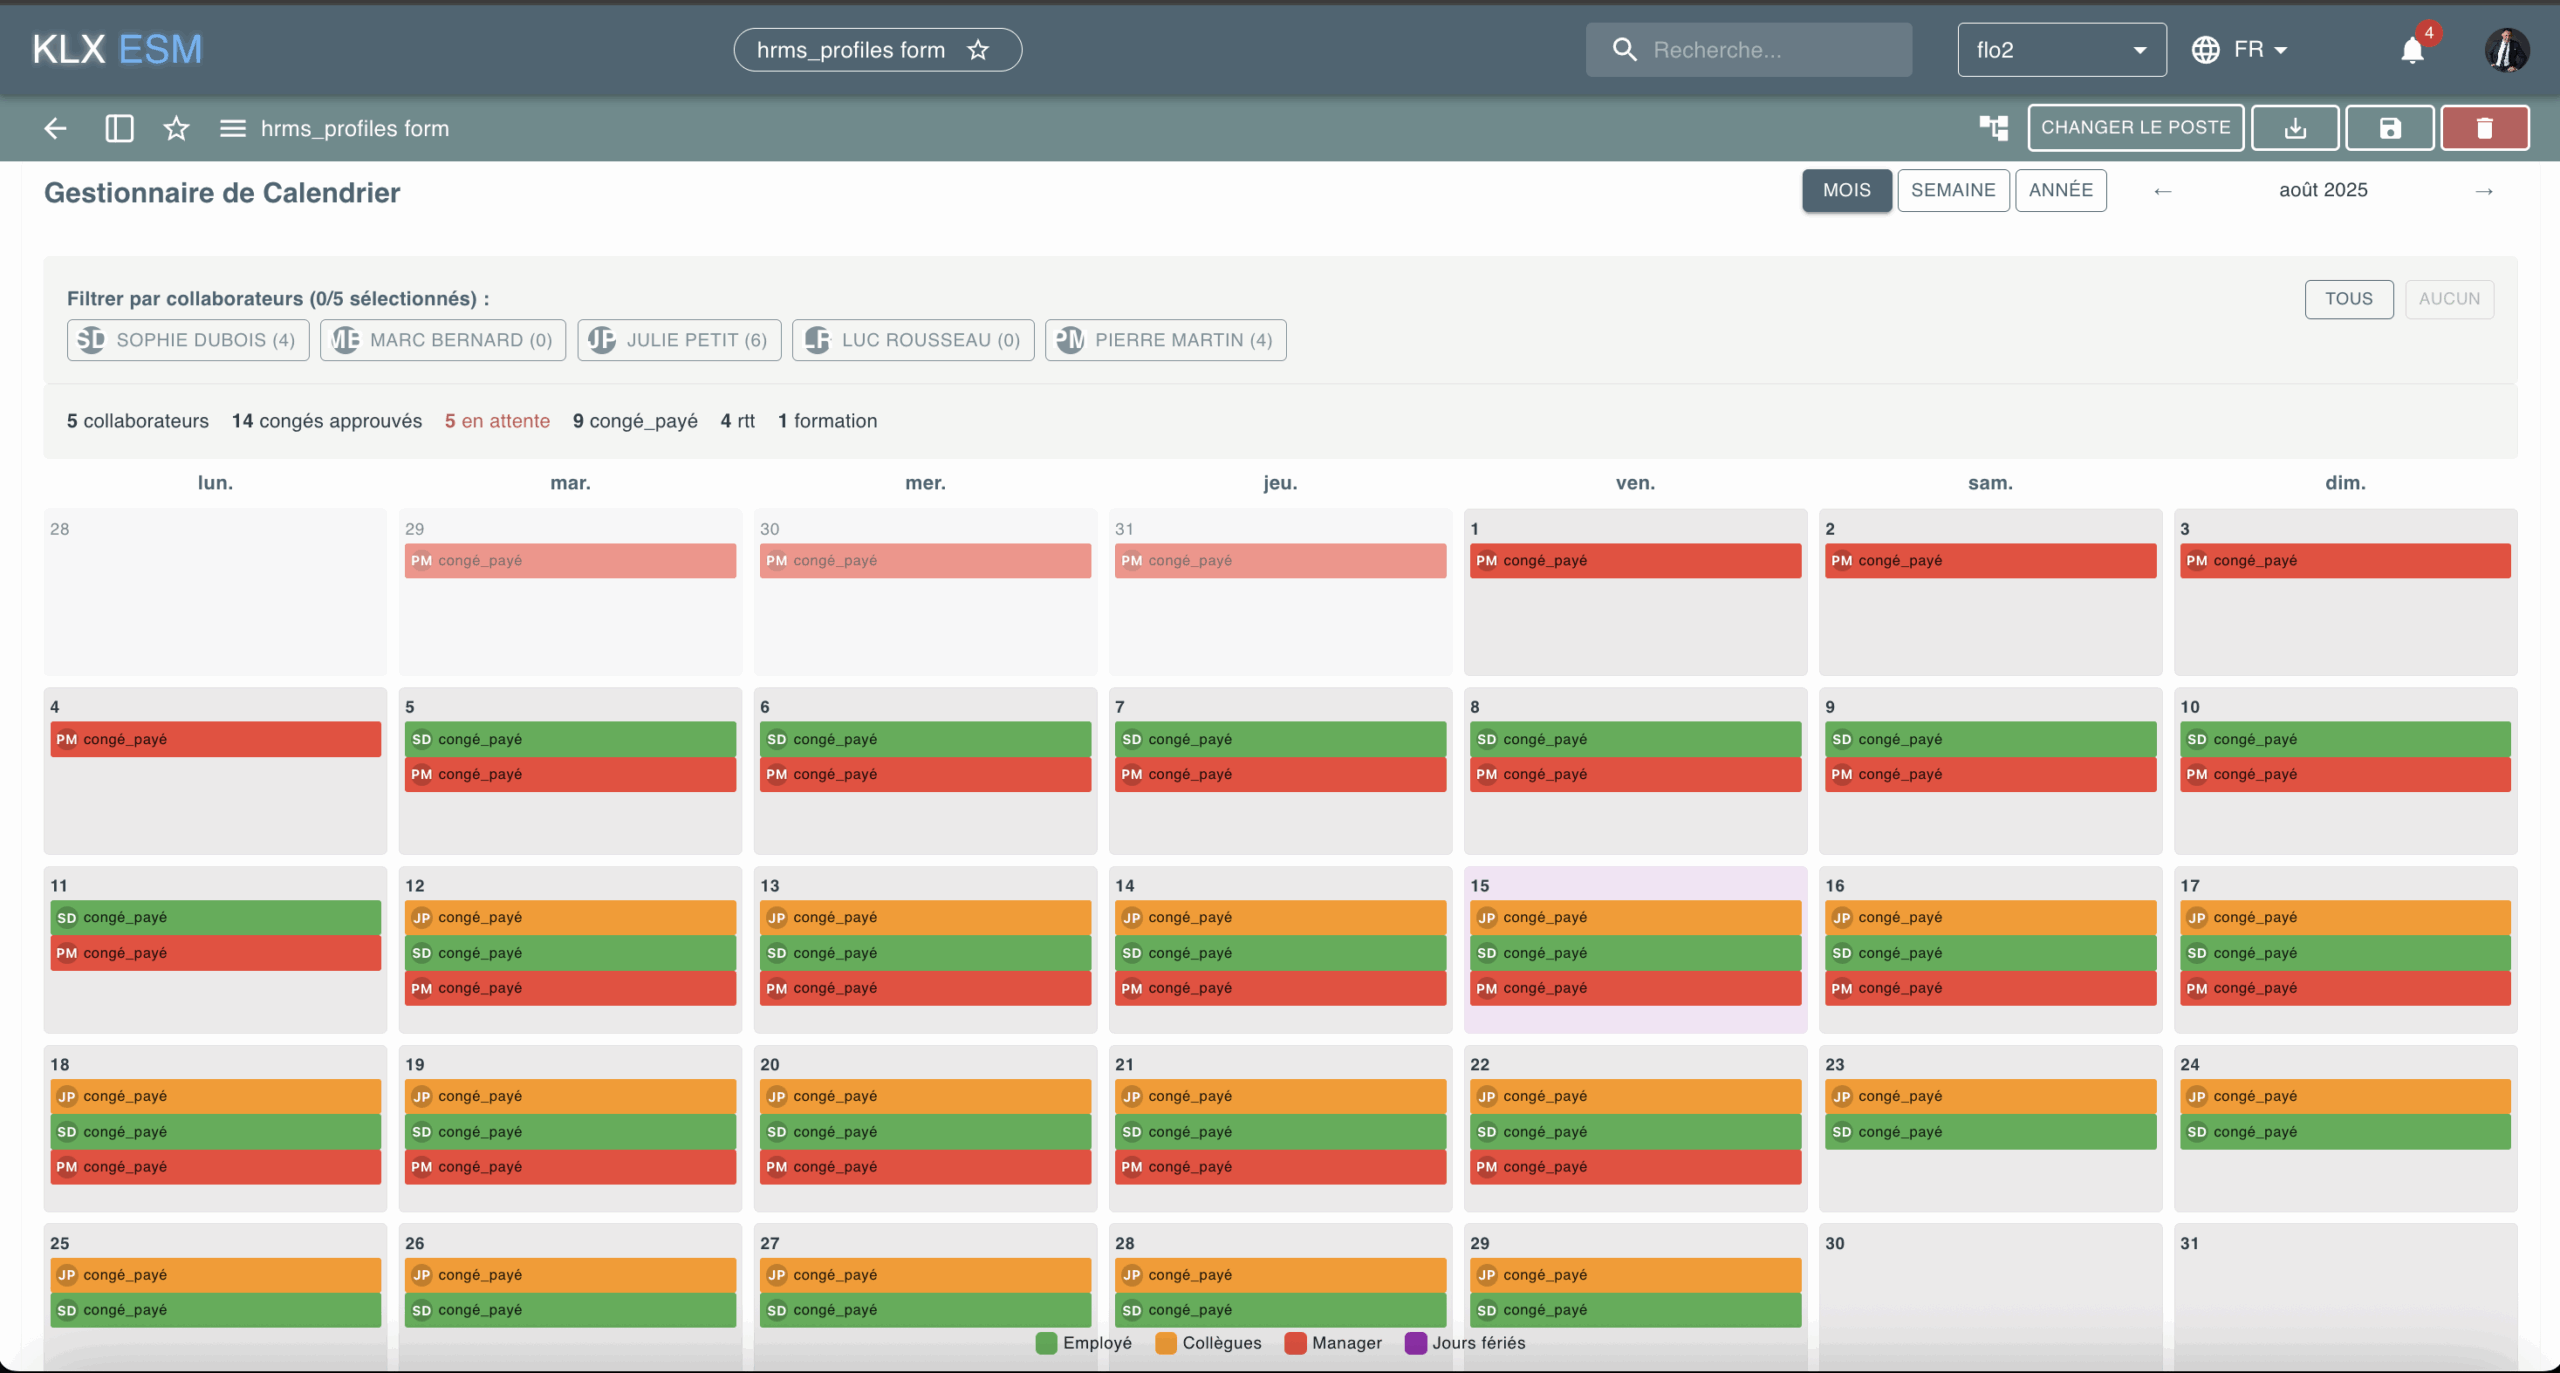
Task: Go to next month arrow
Action: (2483, 191)
